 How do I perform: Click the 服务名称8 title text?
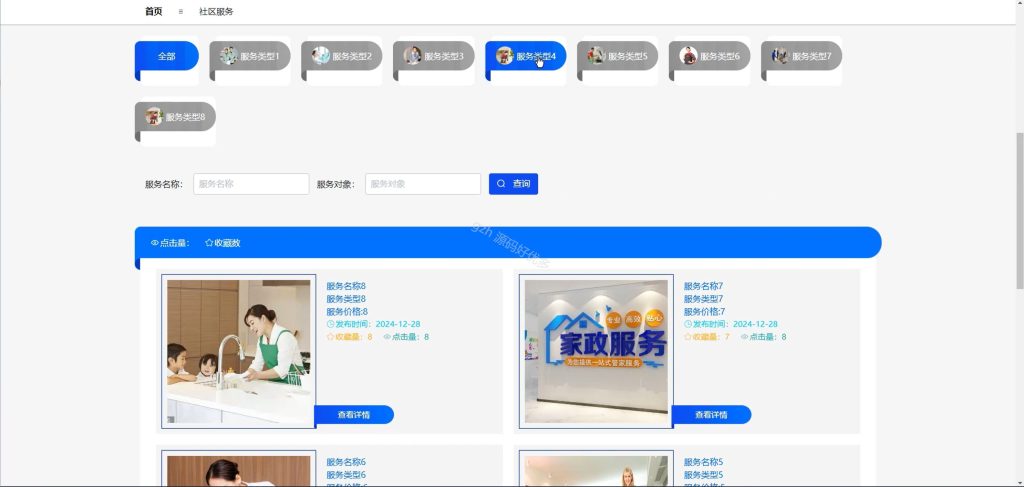tap(346, 286)
